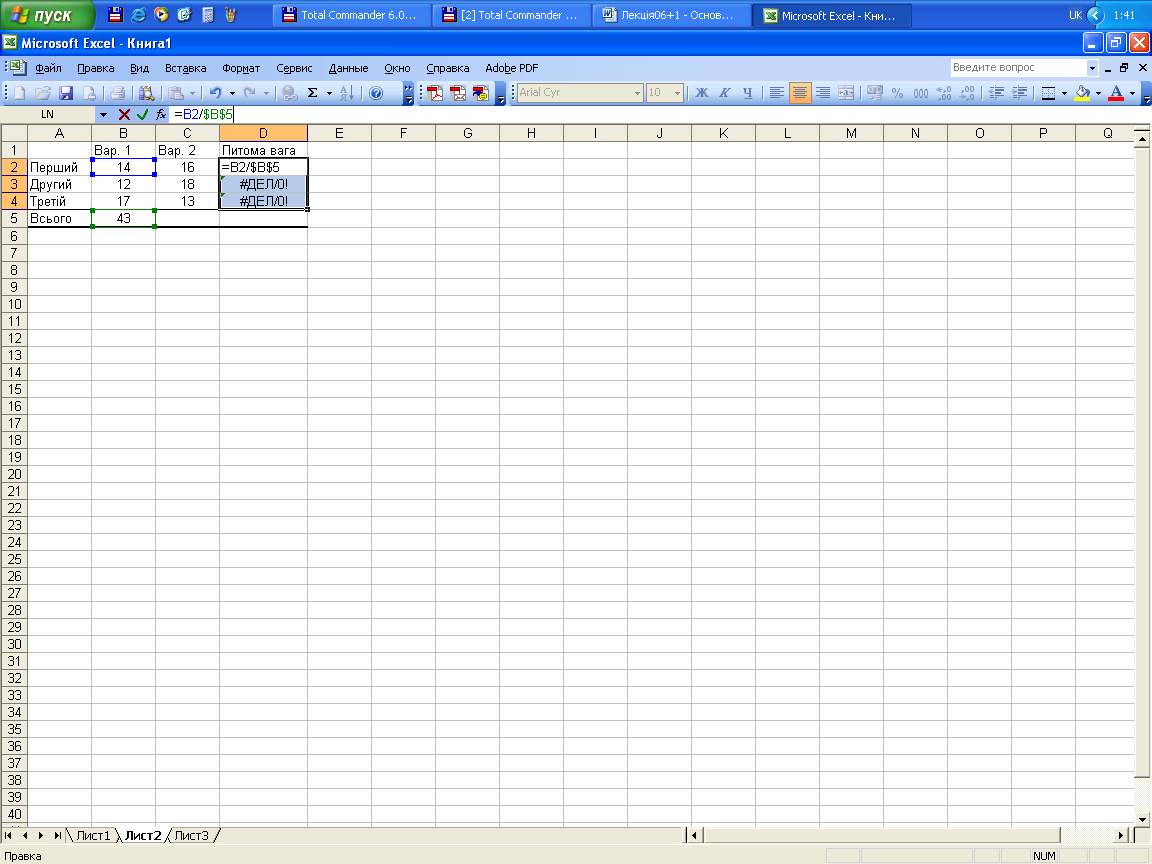Open Fill Color dropdown arrow
1152x864 pixels.
point(1098,93)
